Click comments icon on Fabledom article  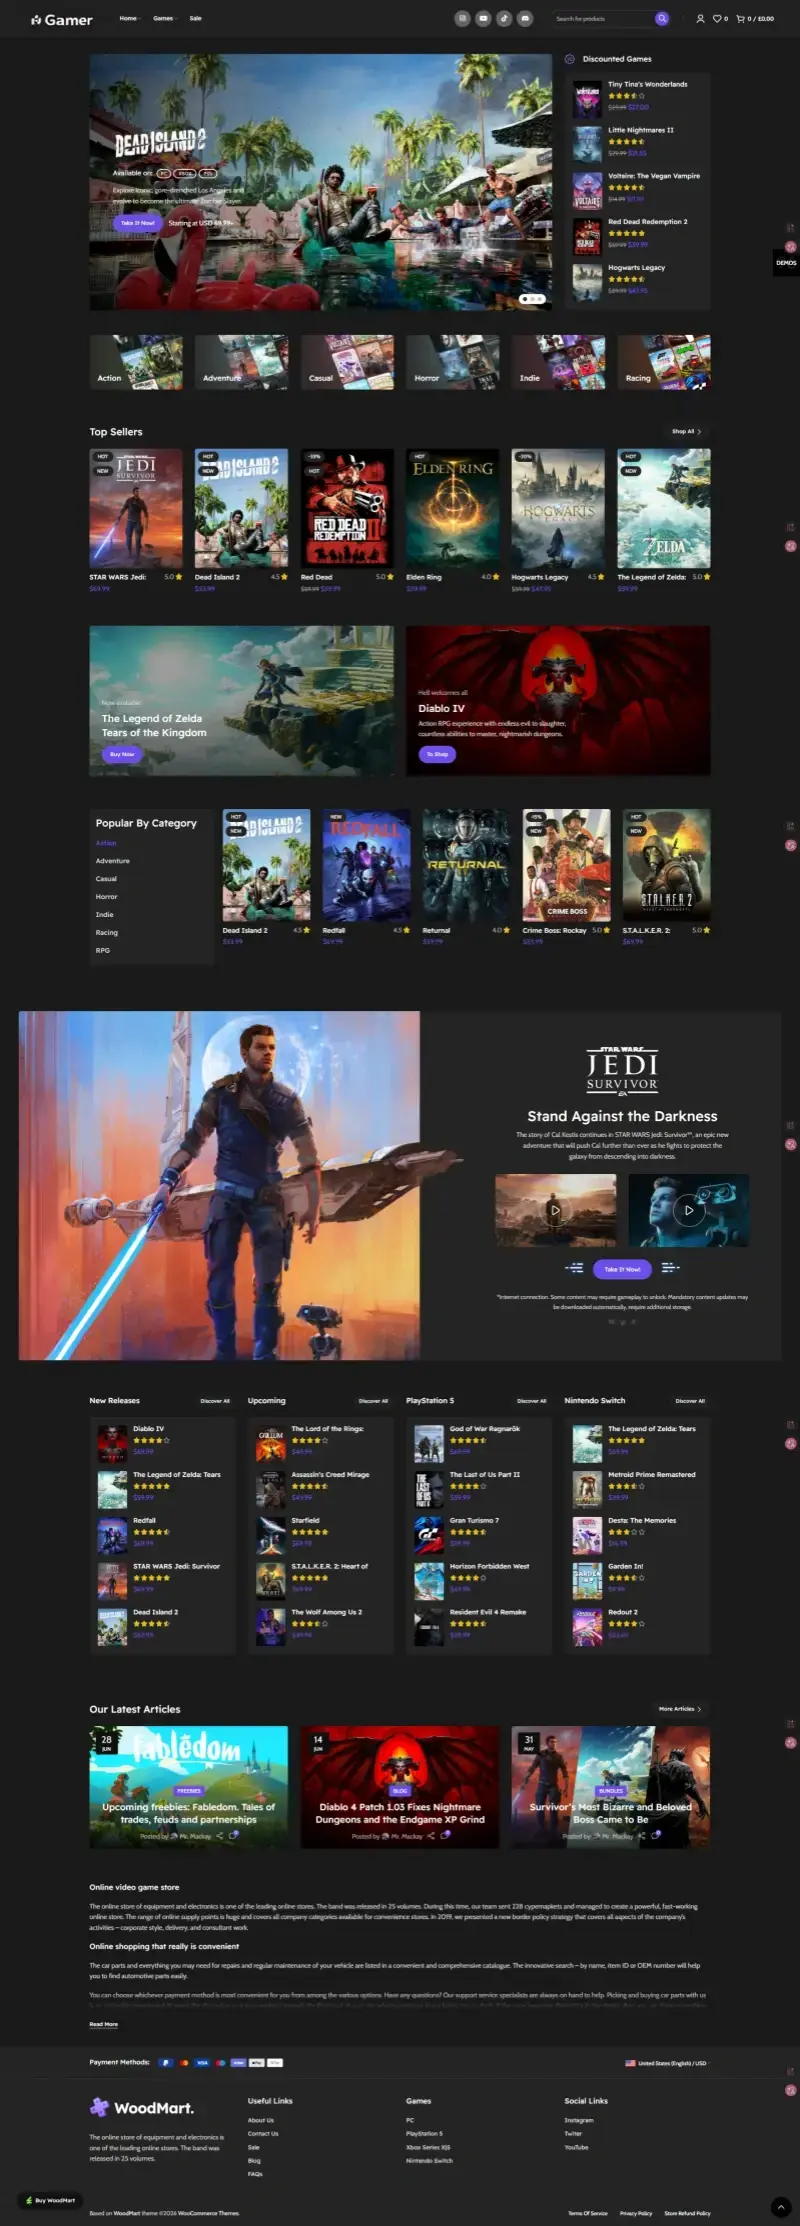(234, 1835)
